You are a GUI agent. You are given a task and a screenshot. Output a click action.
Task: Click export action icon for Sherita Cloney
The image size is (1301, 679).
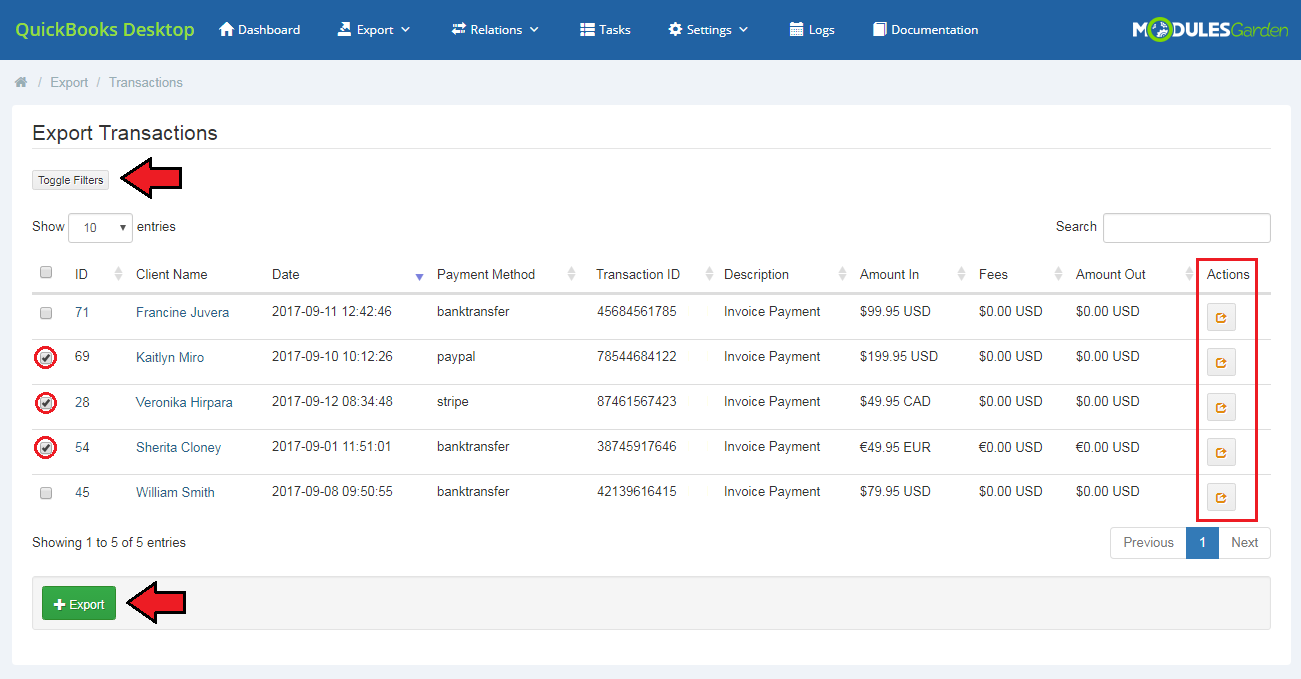[1221, 452]
